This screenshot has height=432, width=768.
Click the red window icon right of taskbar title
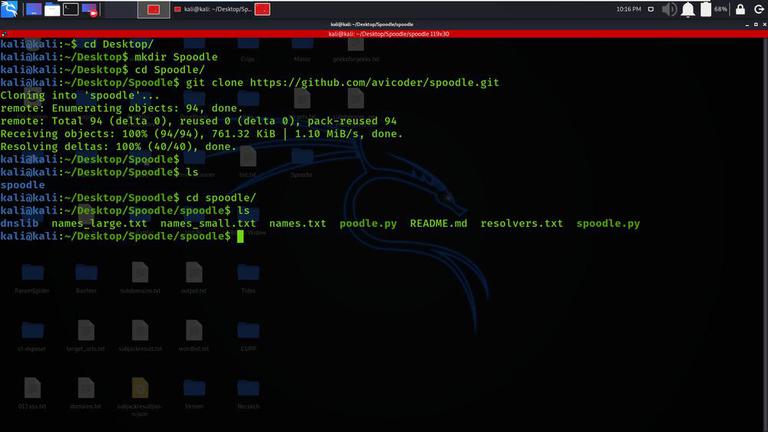coord(262,9)
